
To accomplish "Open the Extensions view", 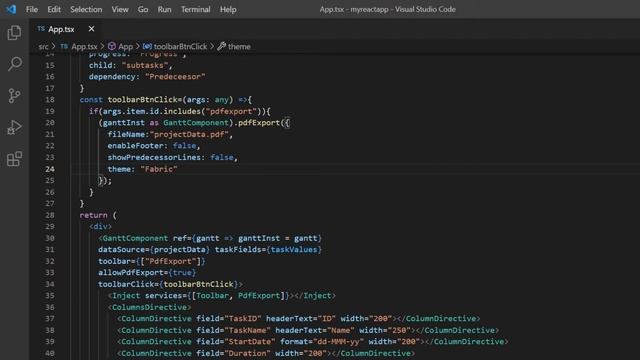I will [14, 159].
